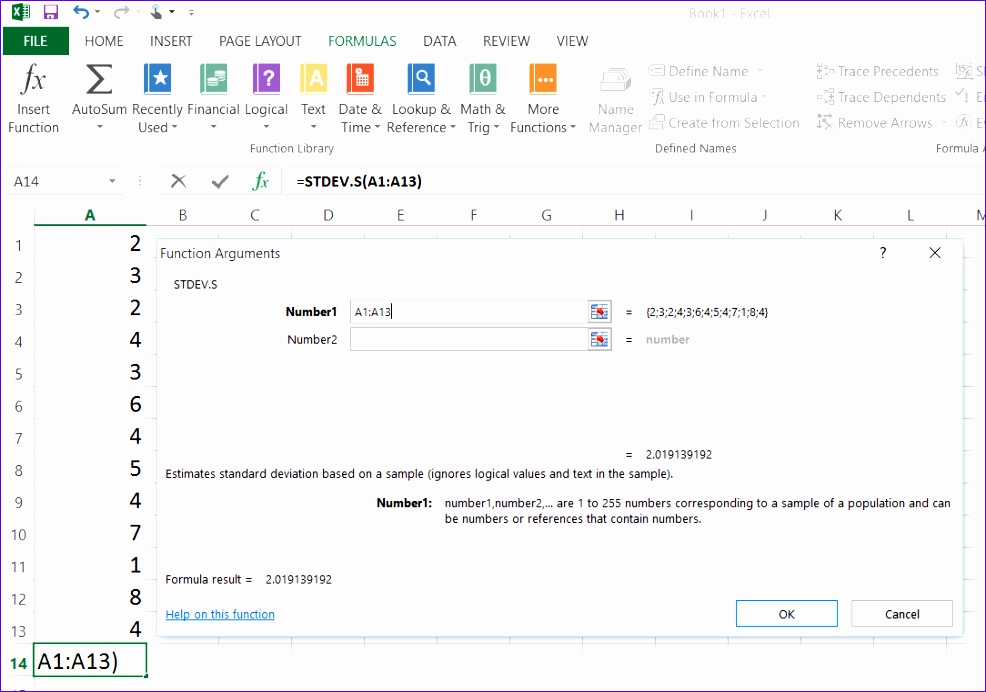Open the Insert Function dialog

click(33, 95)
